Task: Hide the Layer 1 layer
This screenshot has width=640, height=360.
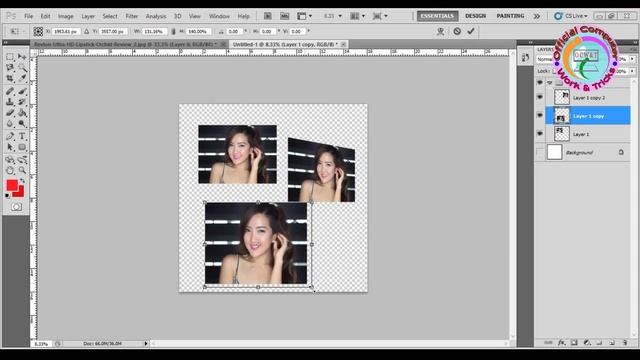Action: [540, 133]
